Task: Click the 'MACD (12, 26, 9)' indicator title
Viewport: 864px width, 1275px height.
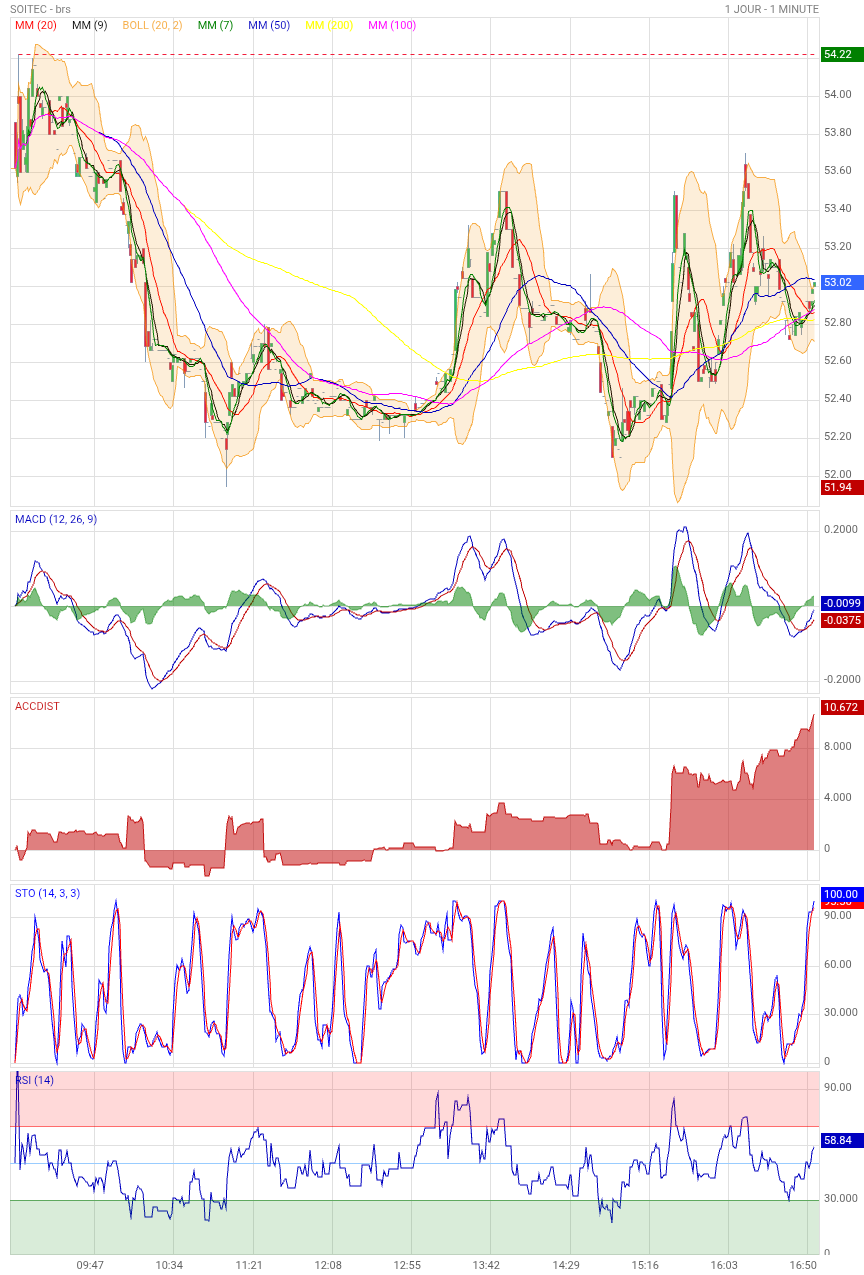Action: (x=56, y=519)
